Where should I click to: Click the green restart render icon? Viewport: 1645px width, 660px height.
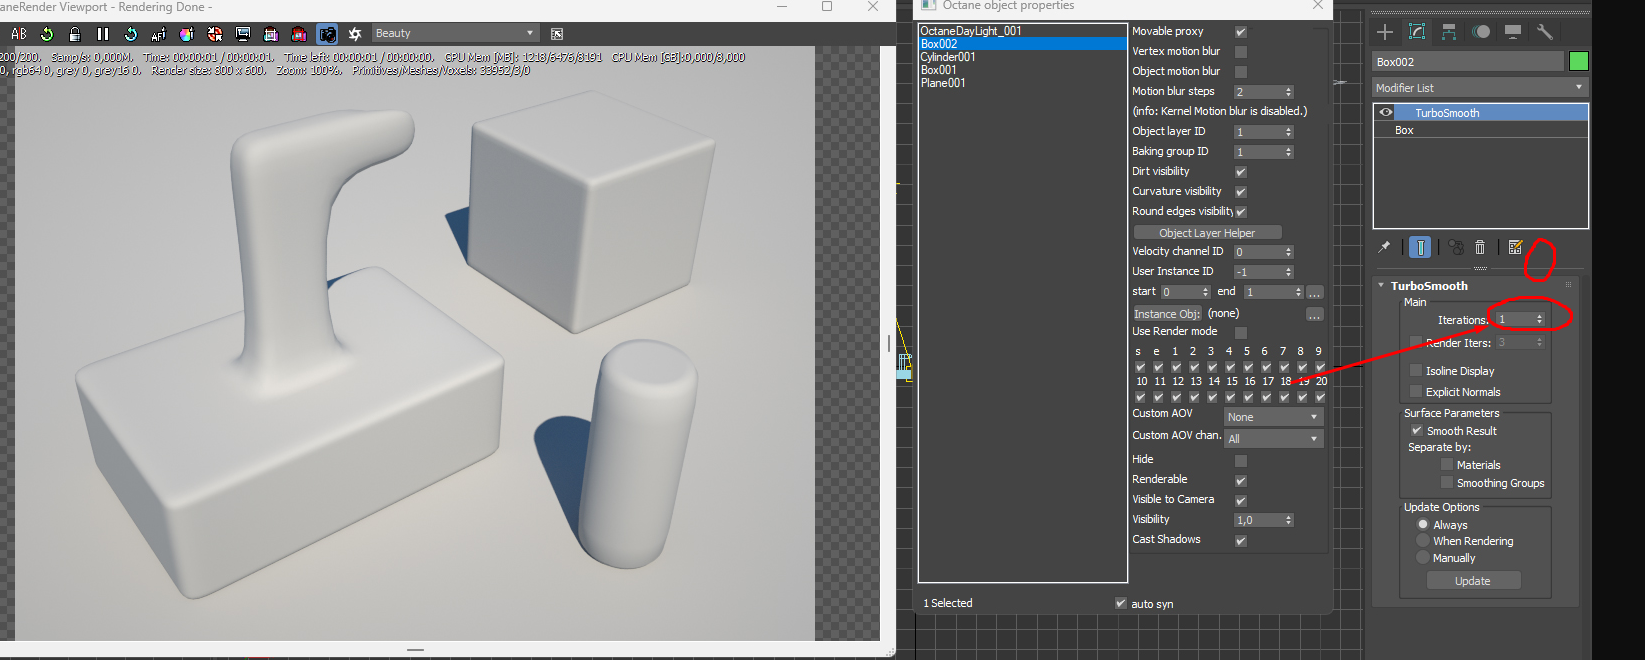tap(47, 34)
